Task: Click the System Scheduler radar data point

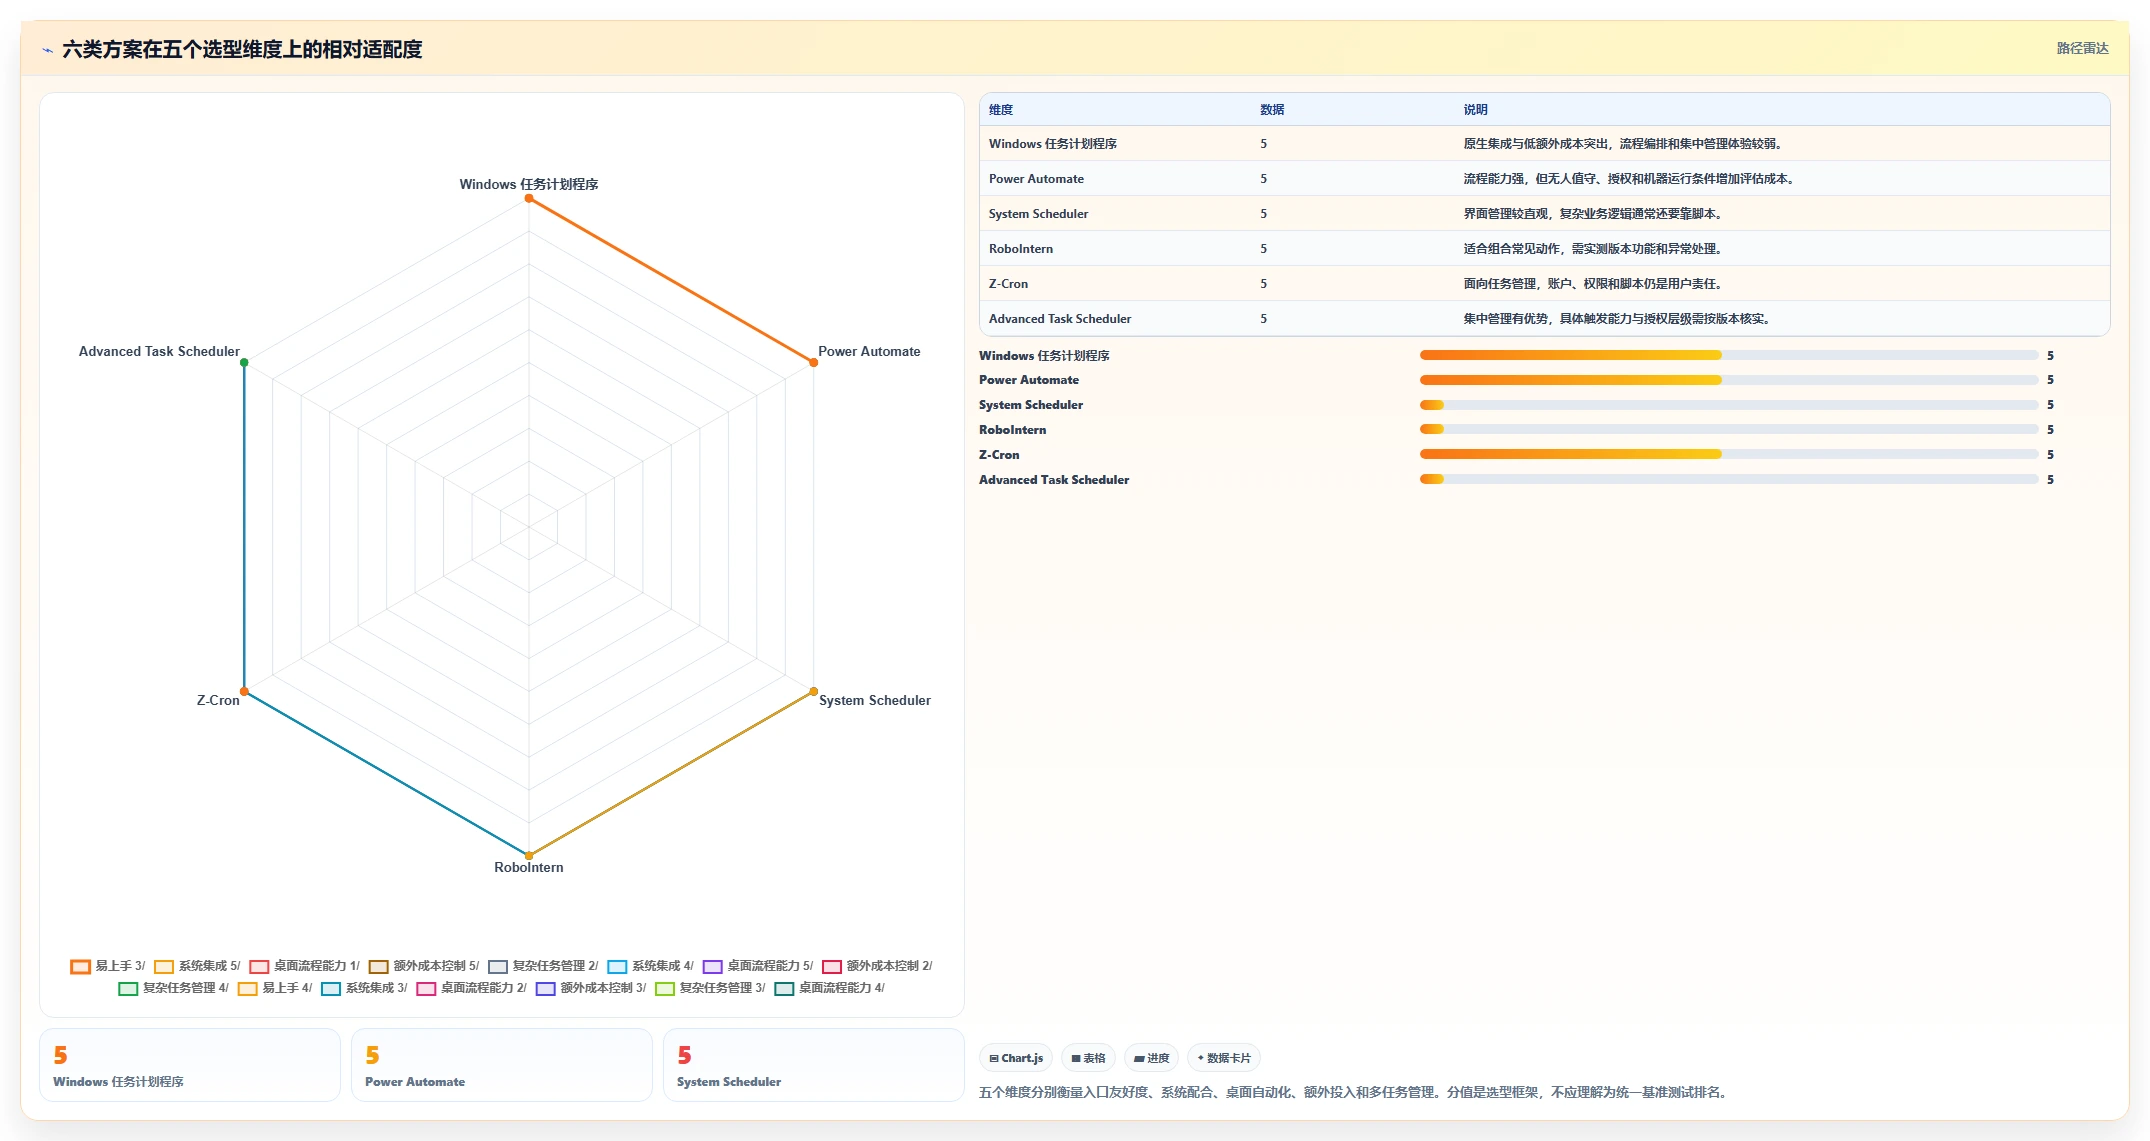Action: tap(813, 691)
